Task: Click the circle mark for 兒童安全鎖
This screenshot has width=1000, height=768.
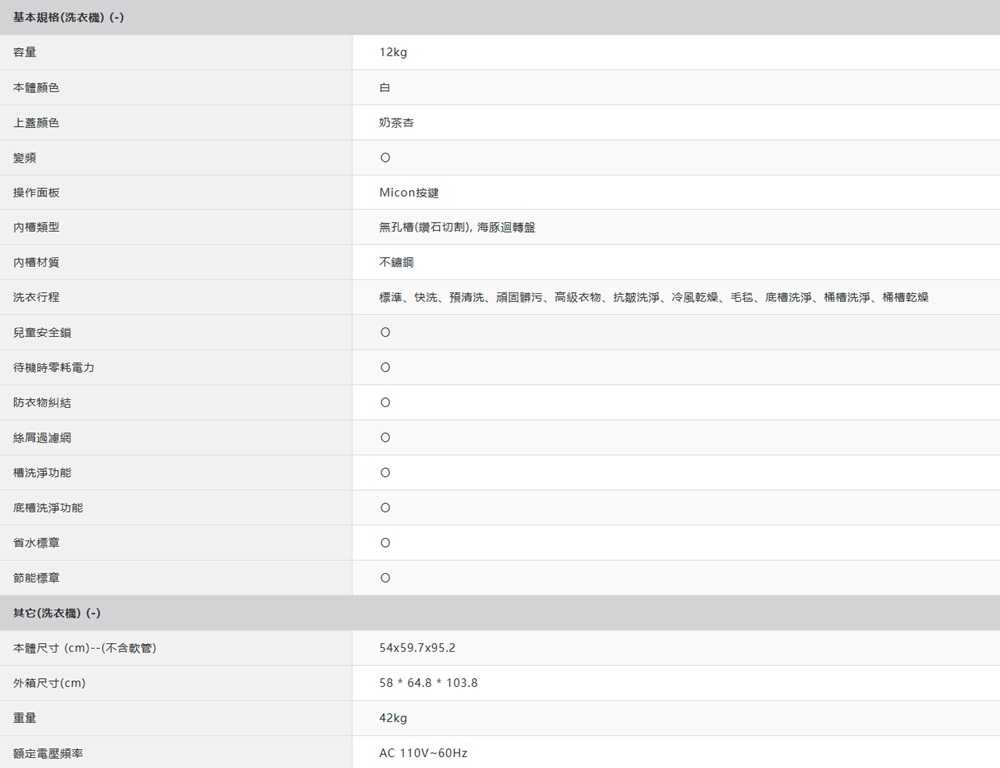Action: (x=385, y=333)
